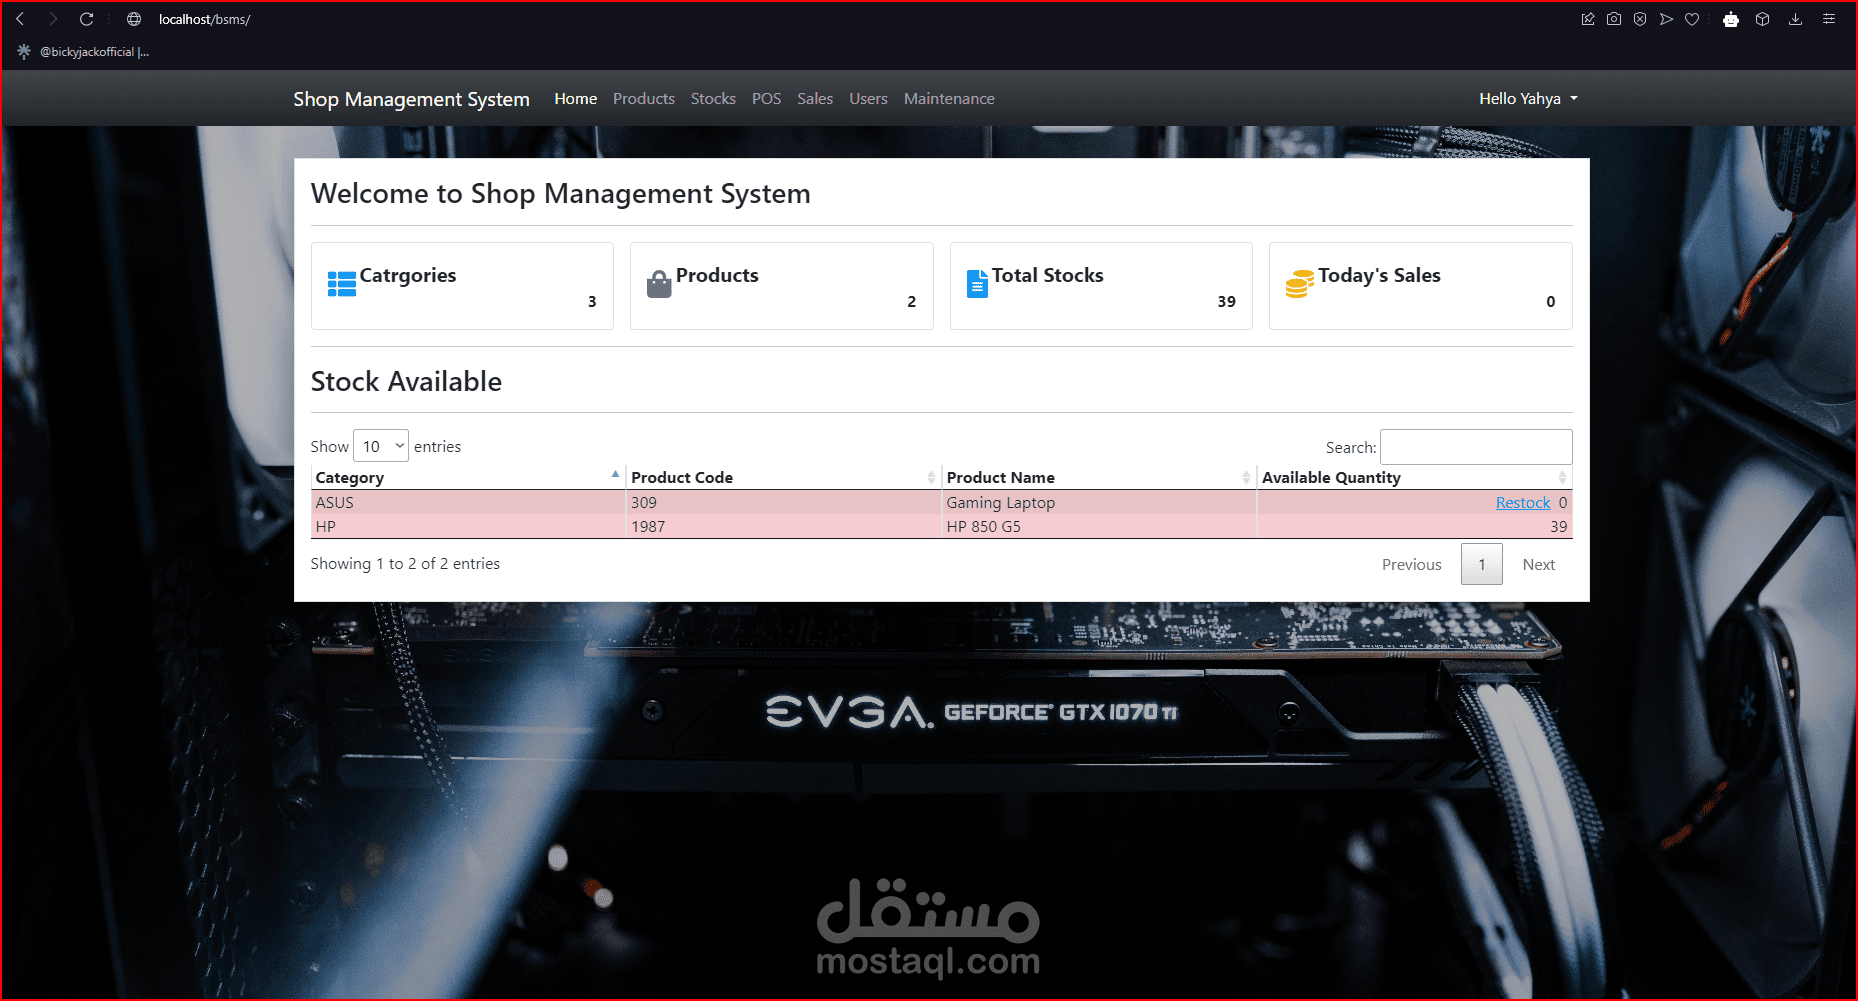The width and height of the screenshot is (1858, 1001).
Task: Go back using the browser back arrow
Action: click(x=20, y=19)
